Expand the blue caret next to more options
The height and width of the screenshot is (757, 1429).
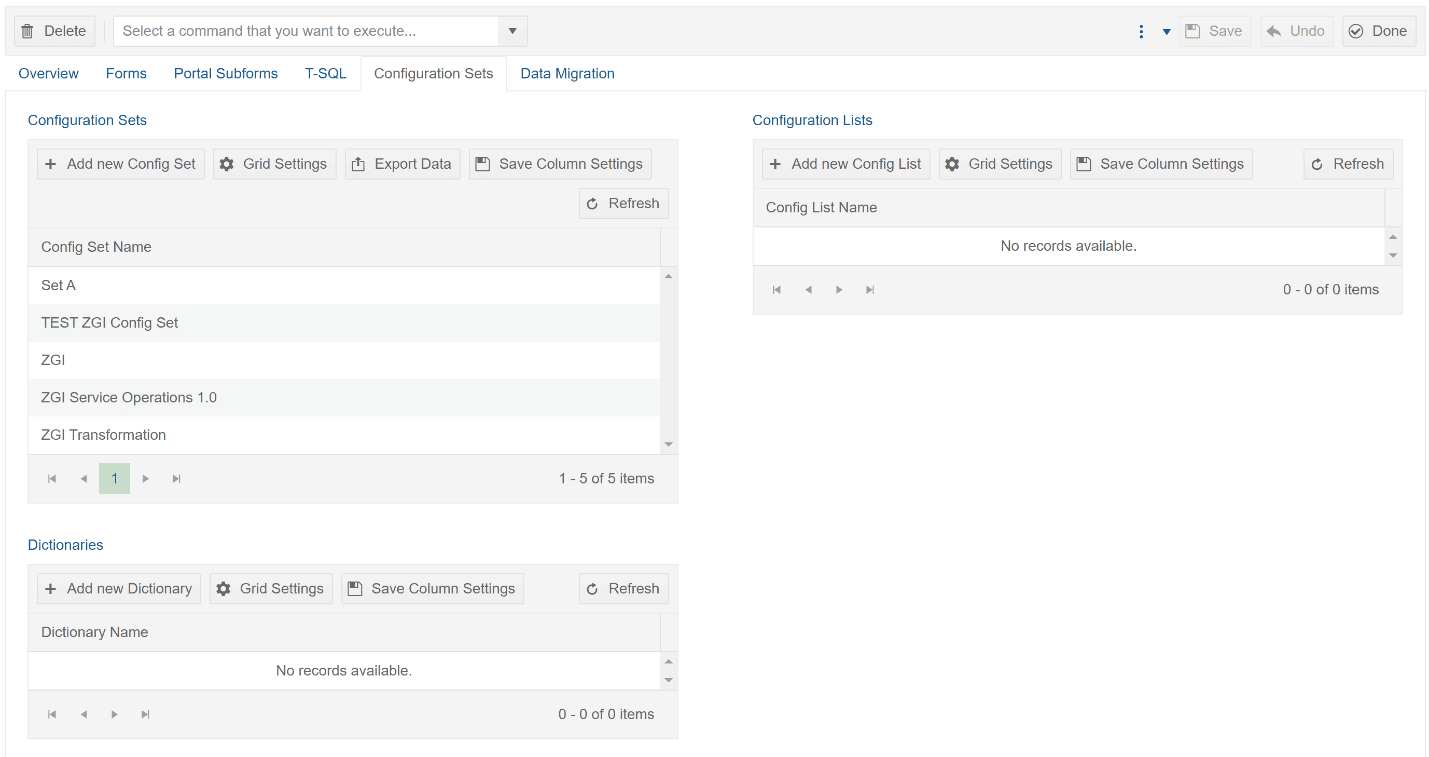point(1166,32)
